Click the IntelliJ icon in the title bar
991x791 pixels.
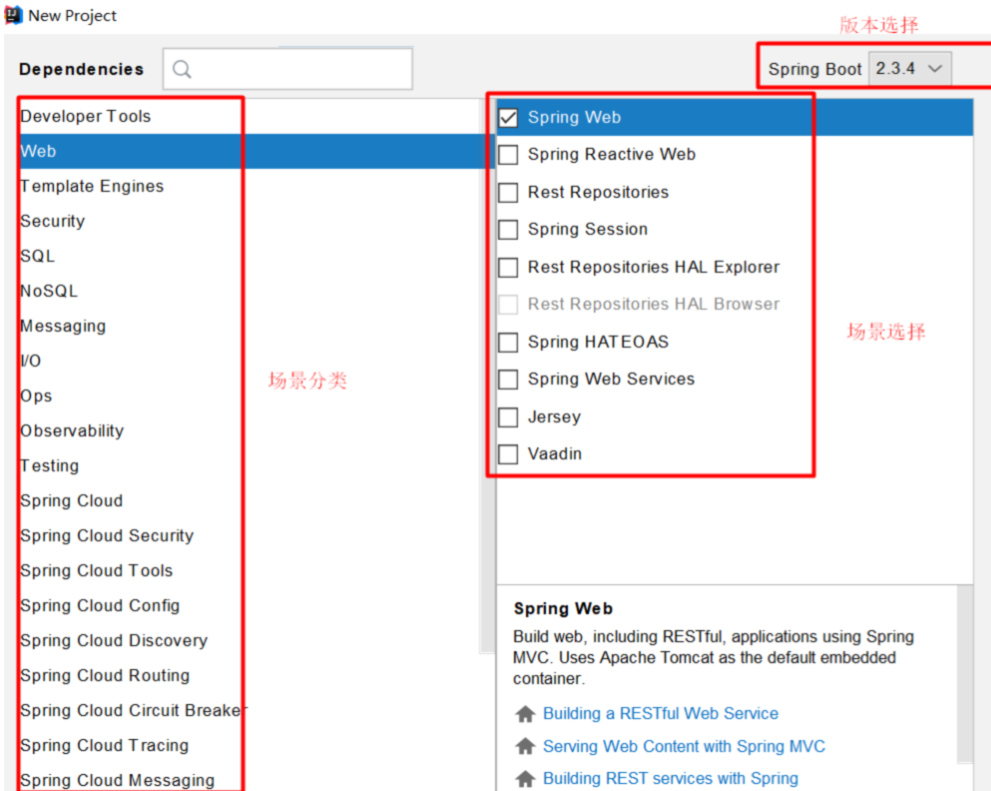[x=13, y=15]
